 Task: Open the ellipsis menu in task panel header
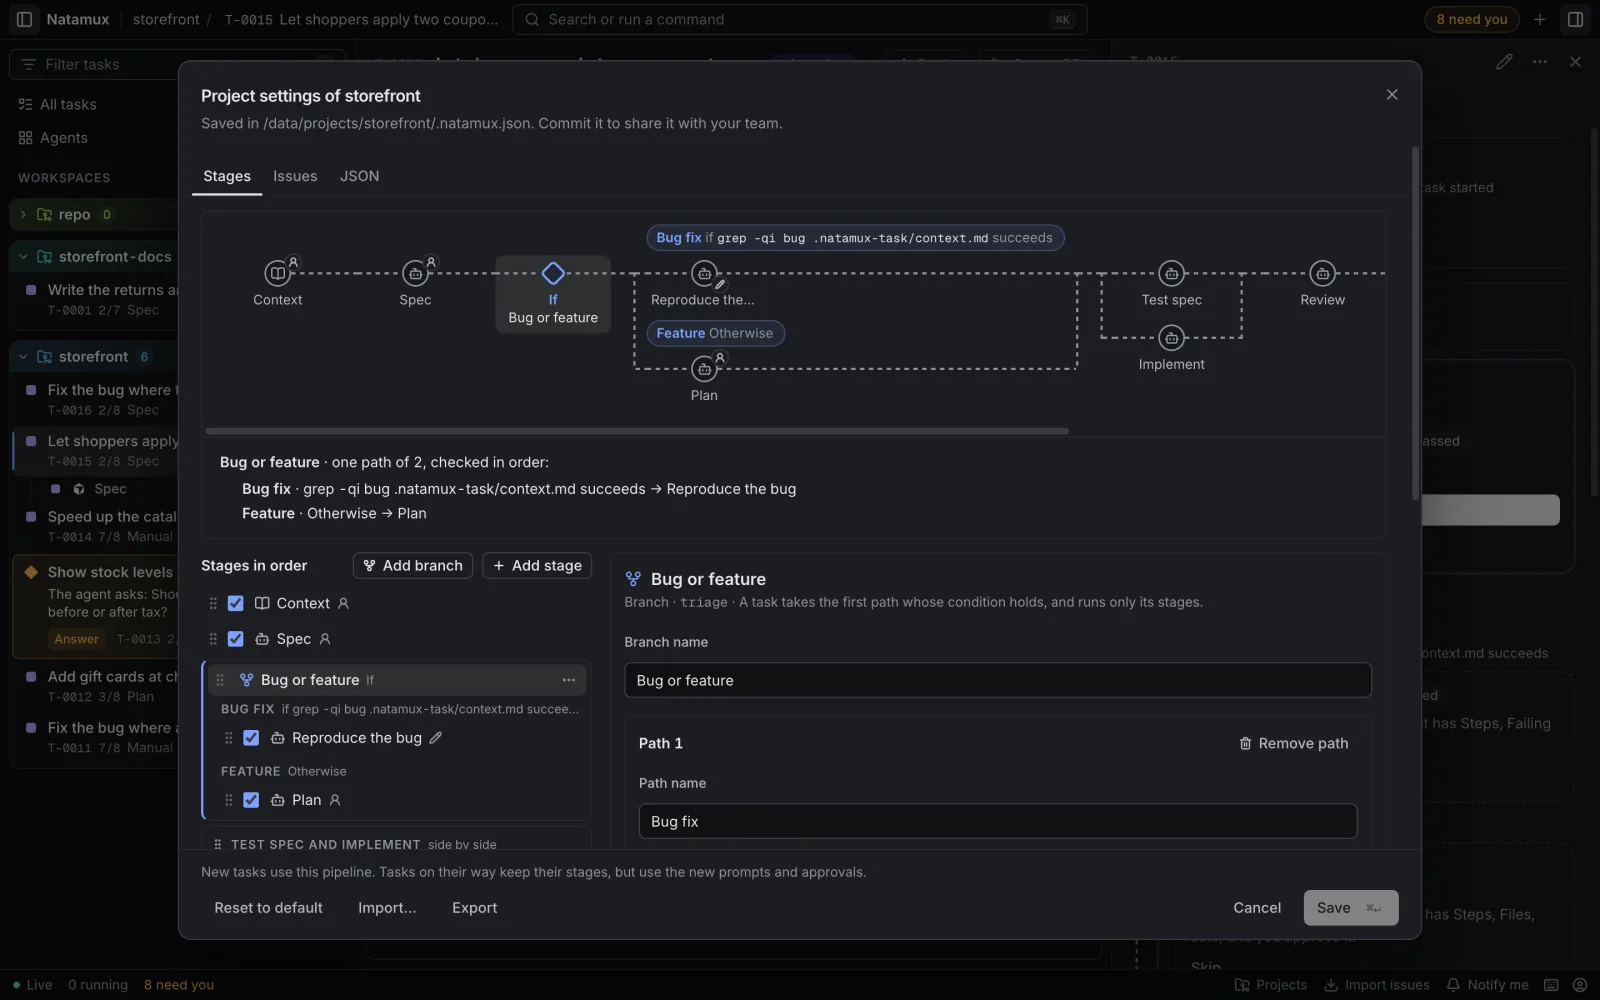(1540, 62)
